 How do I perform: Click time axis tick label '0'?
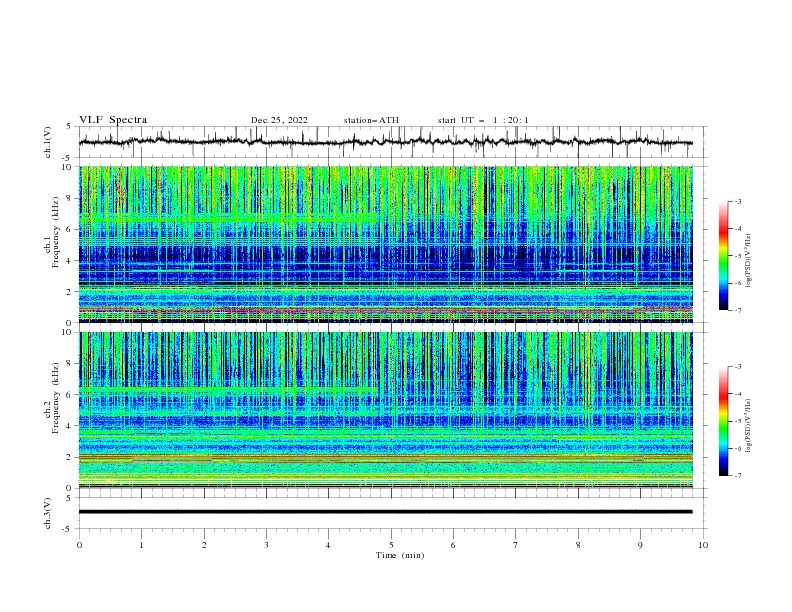(79, 545)
